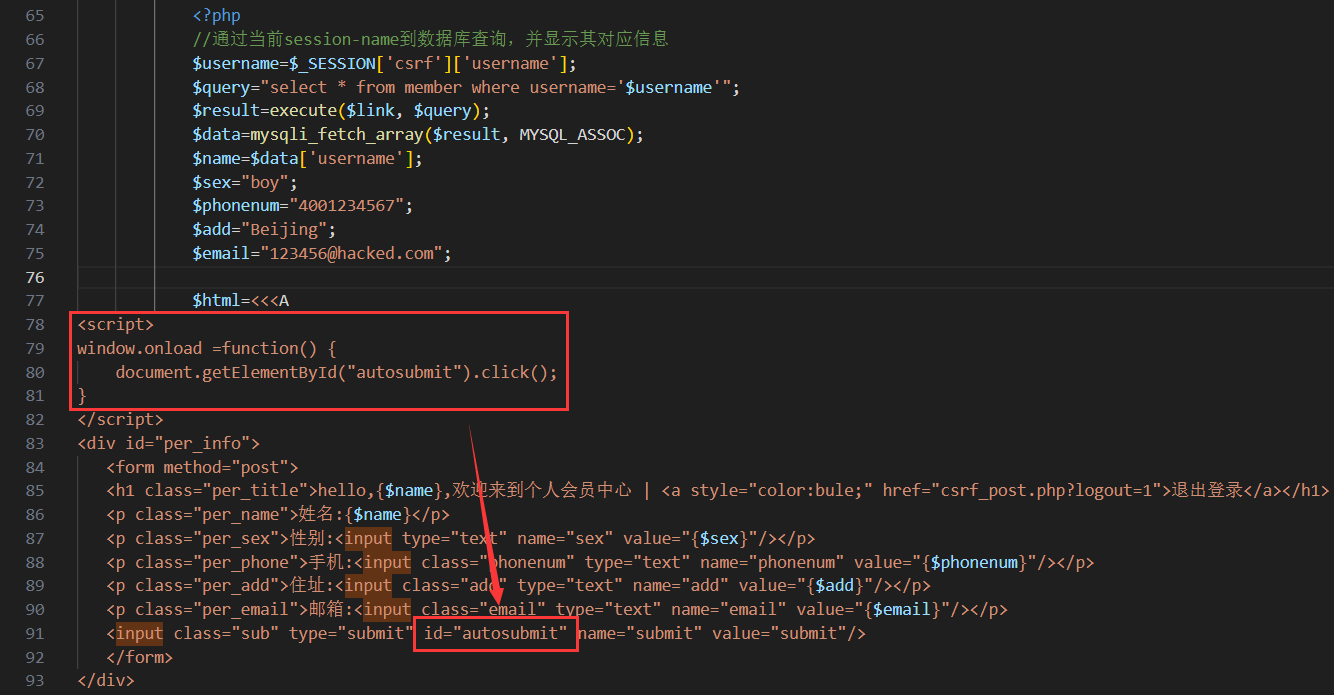Click the closing </div> tag

(106, 681)
